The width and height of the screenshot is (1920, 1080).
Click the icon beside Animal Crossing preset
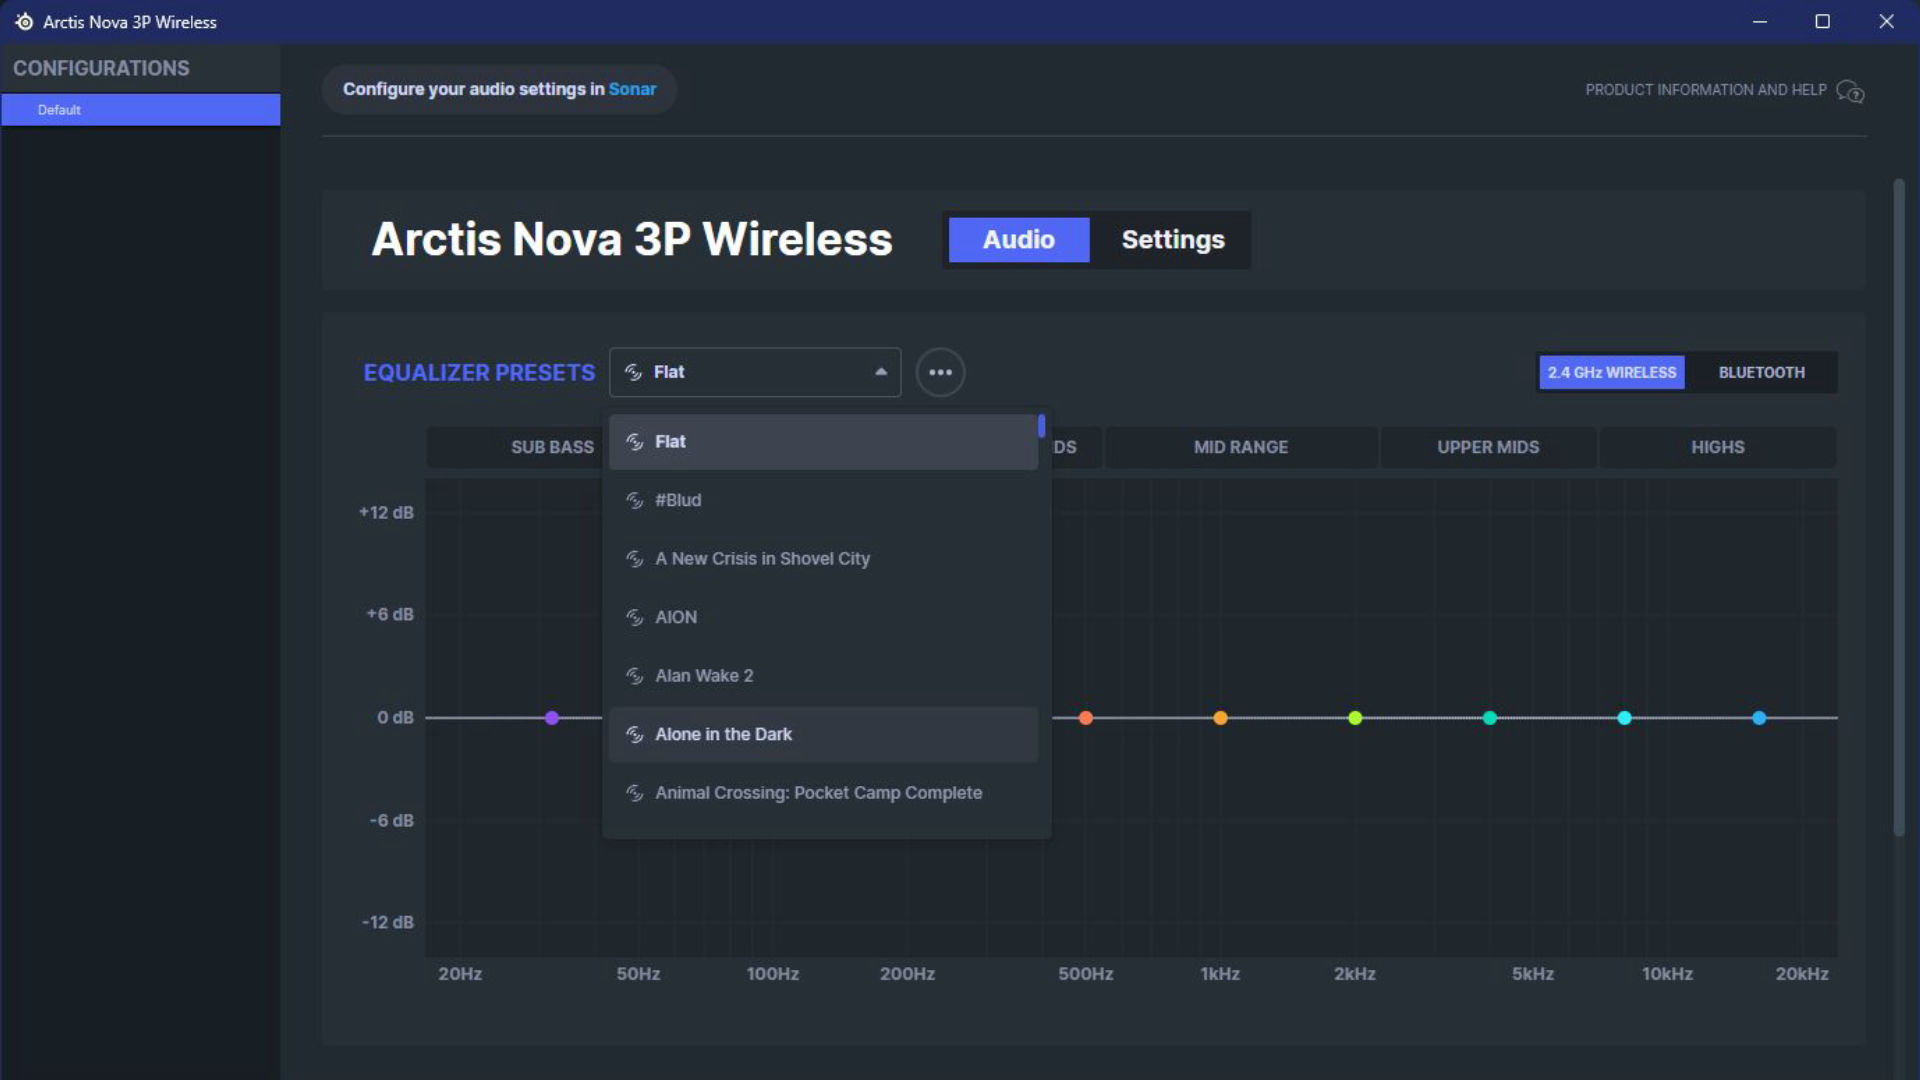(634, 793)
